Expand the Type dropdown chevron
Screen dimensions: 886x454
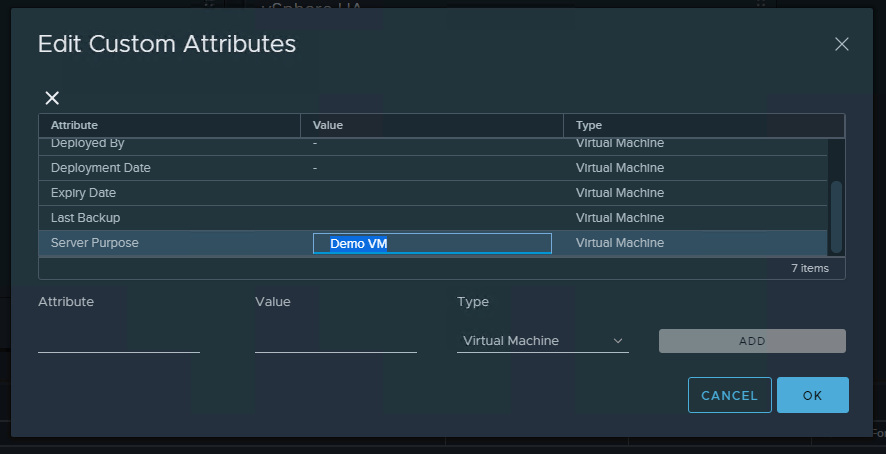pos(617,341)
